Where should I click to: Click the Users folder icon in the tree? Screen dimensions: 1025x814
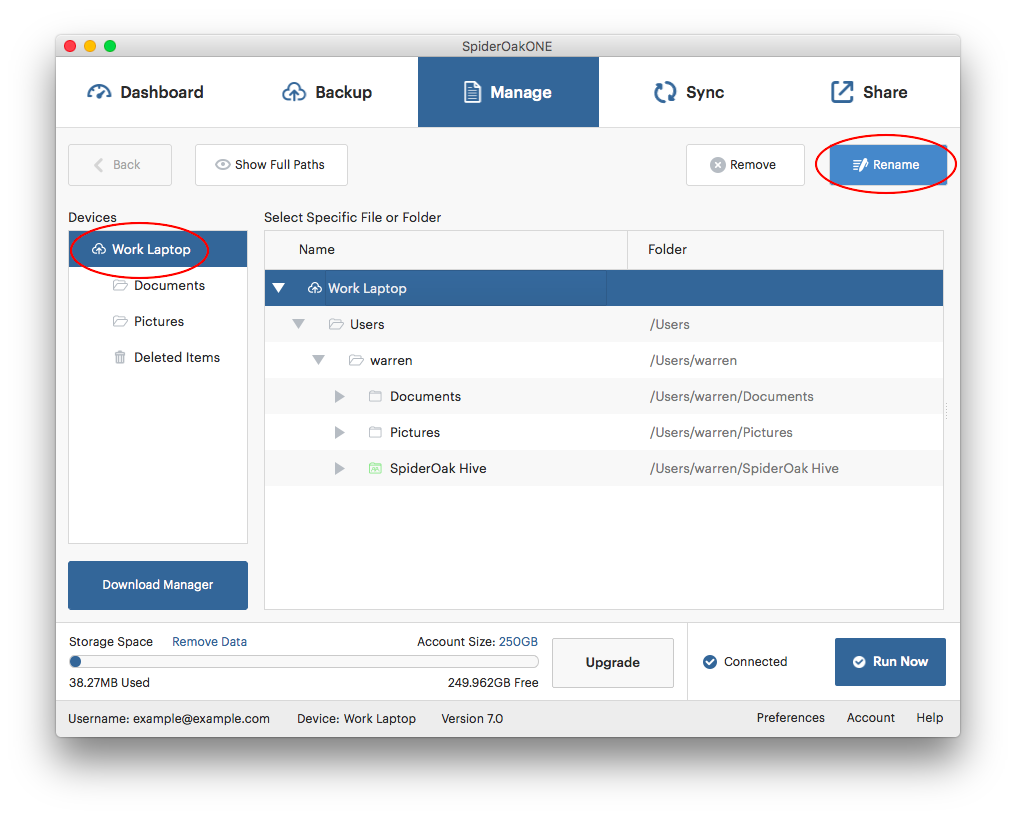point(336,324)
